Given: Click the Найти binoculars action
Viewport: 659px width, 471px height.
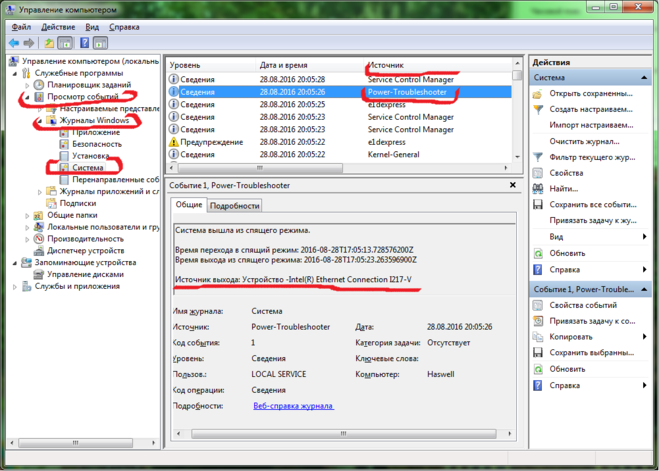Looking at the screenshot, I should click(563, 188).
